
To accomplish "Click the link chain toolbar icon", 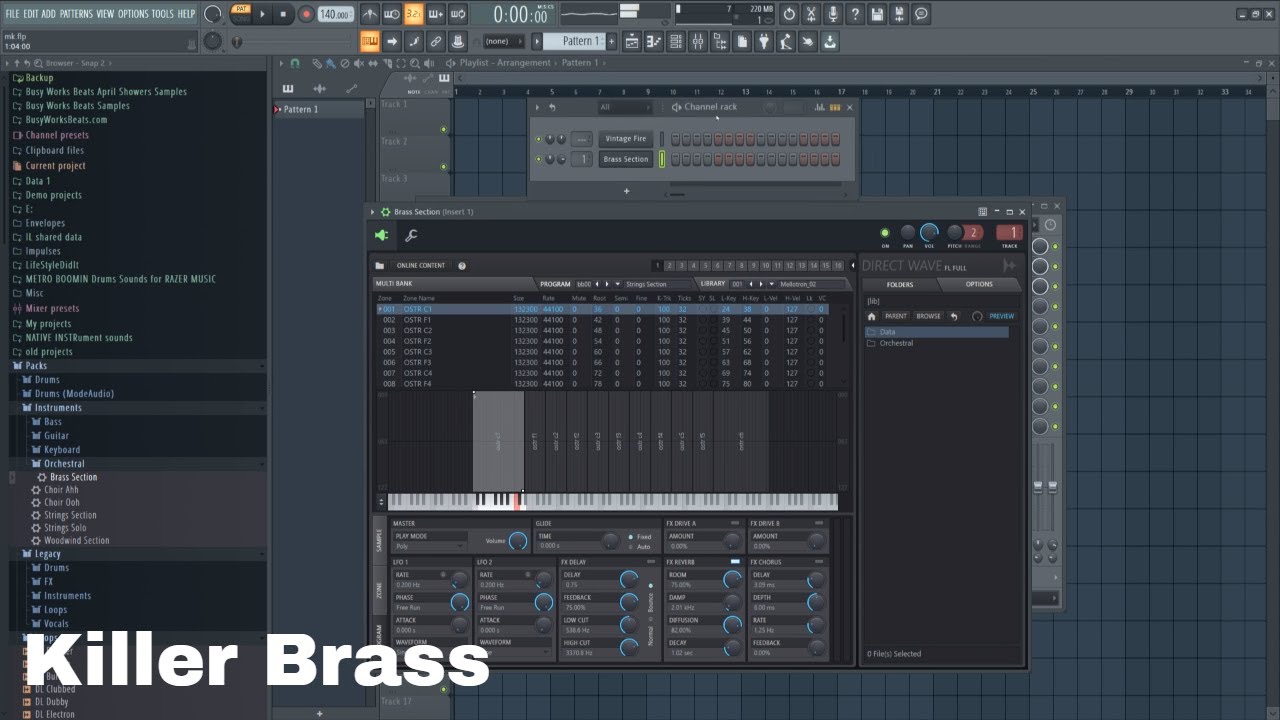I will coord(435,41).
